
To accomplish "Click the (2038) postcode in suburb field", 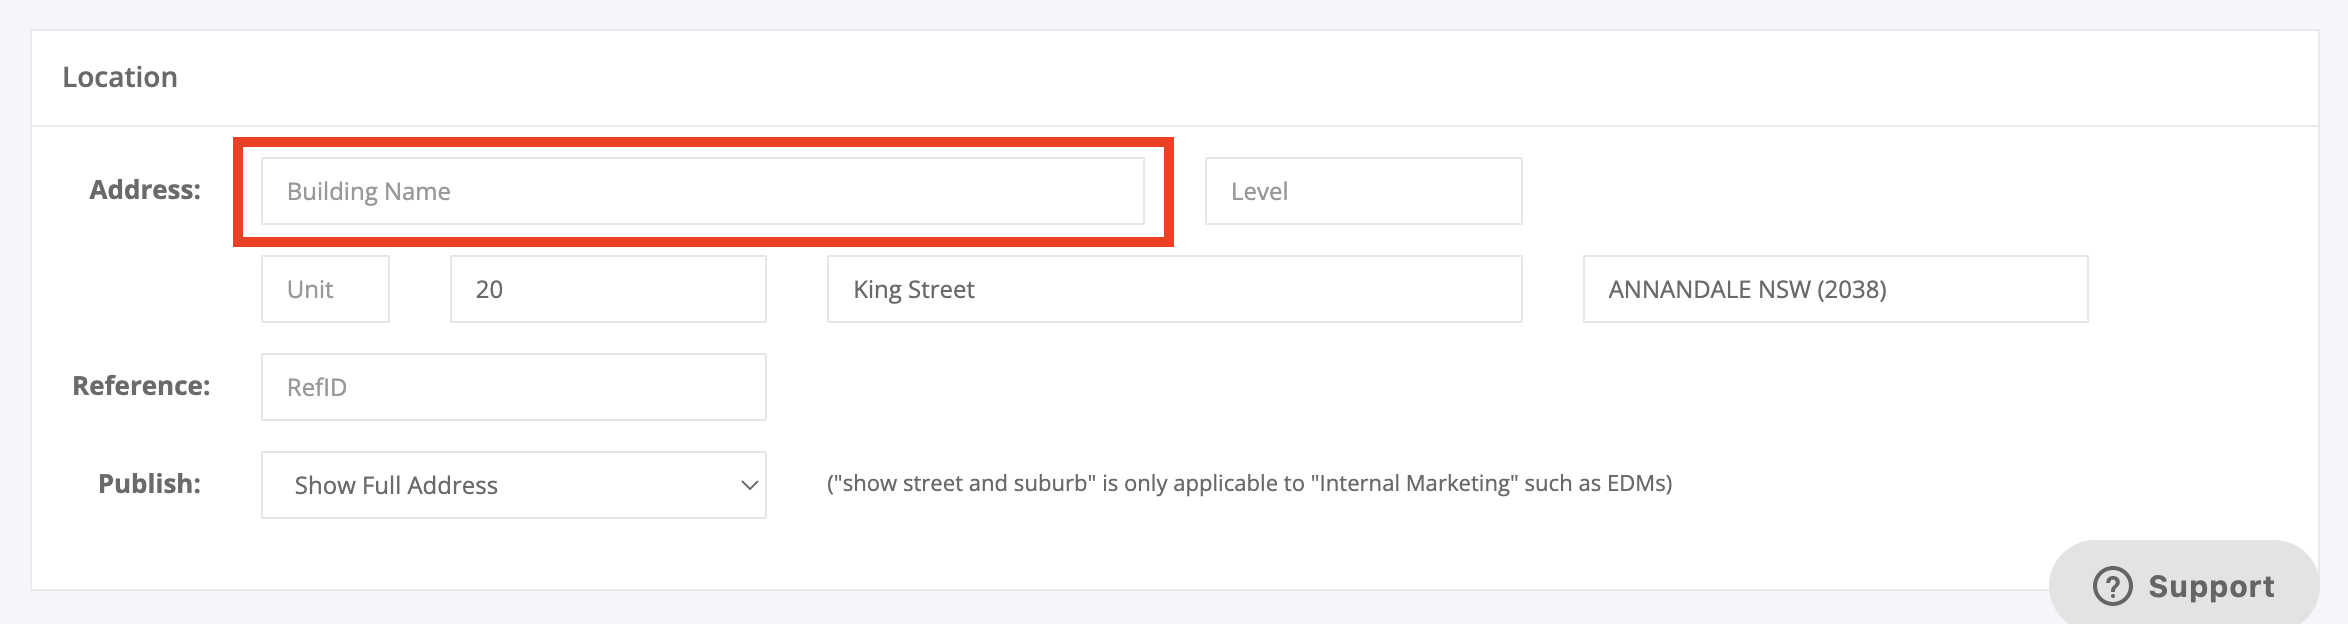I will 1851,289.
